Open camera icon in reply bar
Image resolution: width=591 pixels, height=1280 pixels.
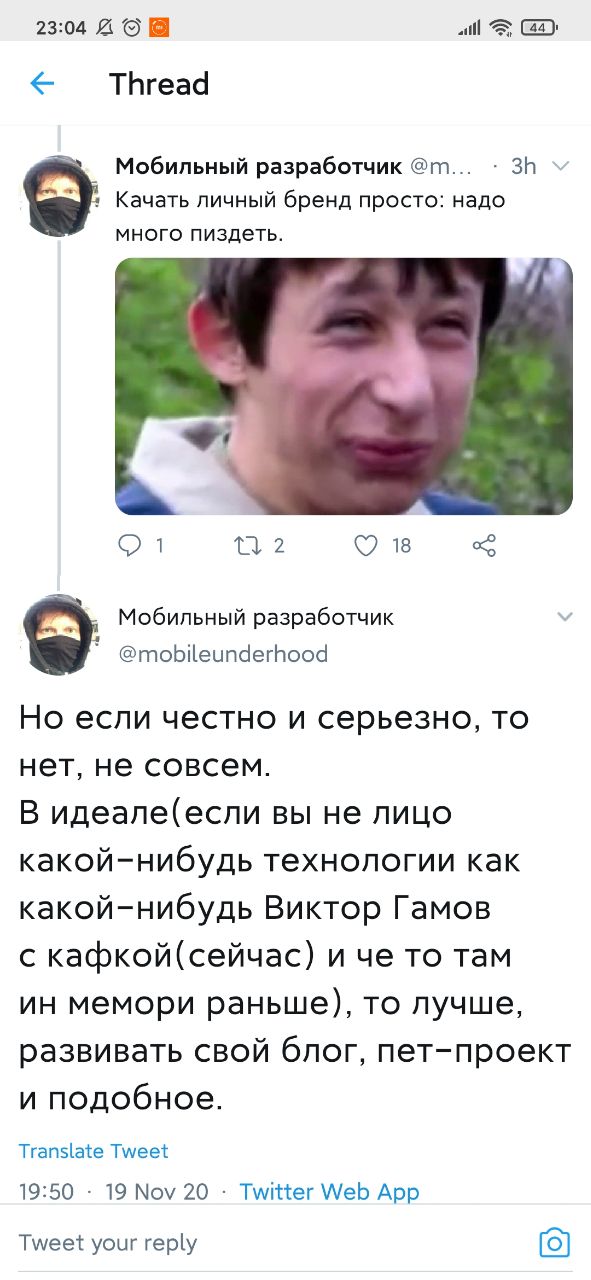click(554, 1242)
